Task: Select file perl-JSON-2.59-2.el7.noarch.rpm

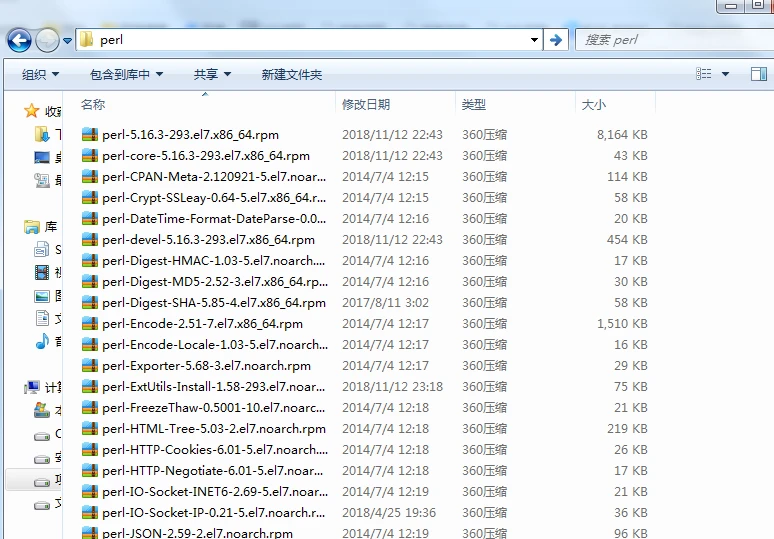Action: point(197,533)
